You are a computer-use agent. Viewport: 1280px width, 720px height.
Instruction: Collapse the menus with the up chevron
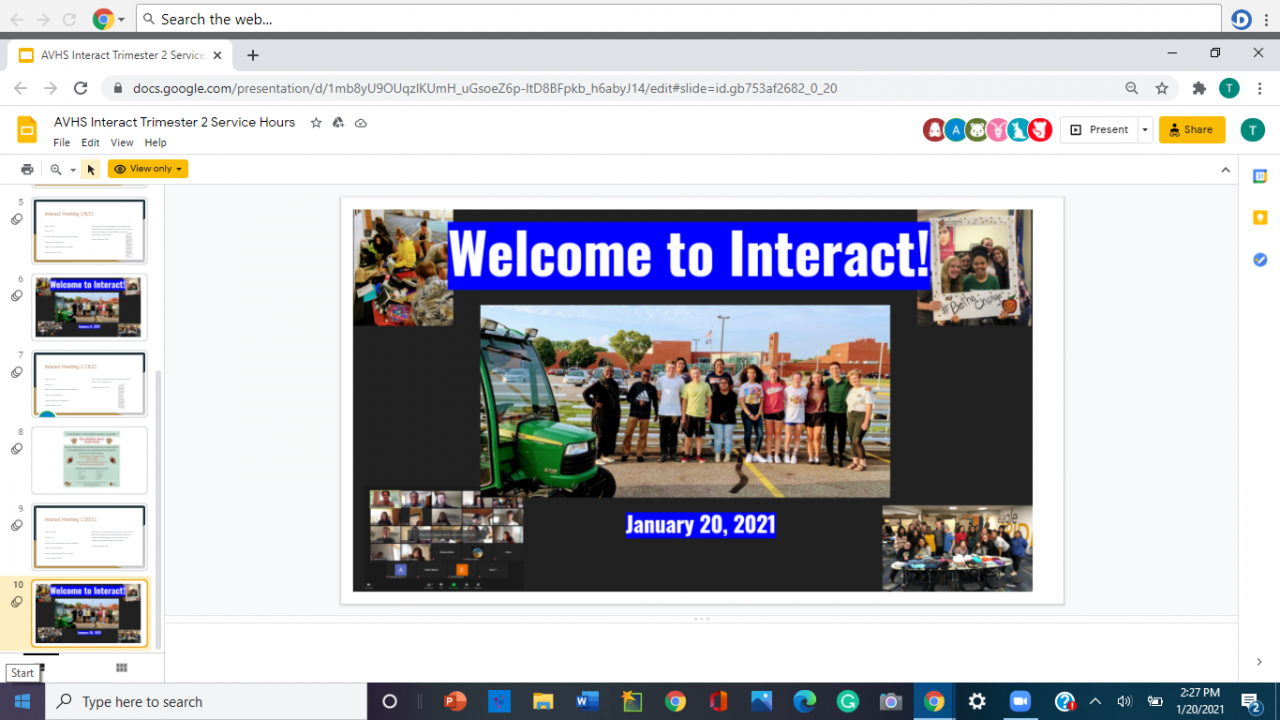click(1225, 170)
